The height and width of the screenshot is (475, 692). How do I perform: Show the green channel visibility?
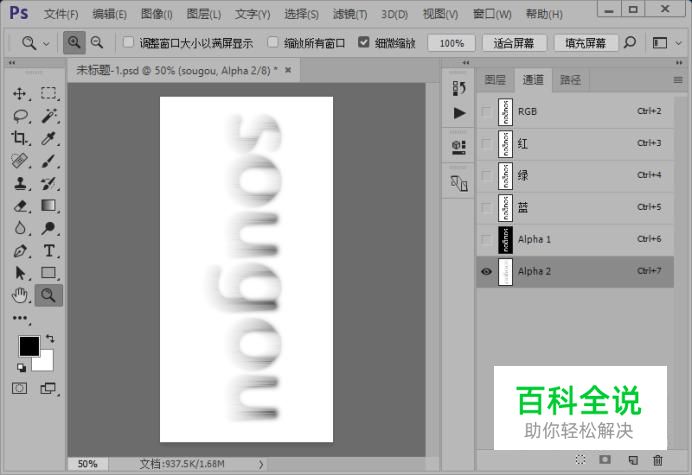coord(486,176)
